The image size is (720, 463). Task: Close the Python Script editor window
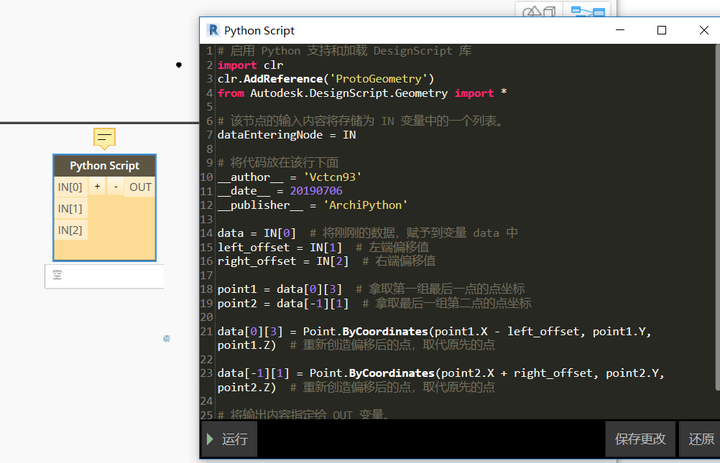pyautogui.click(x=703, y=30)
